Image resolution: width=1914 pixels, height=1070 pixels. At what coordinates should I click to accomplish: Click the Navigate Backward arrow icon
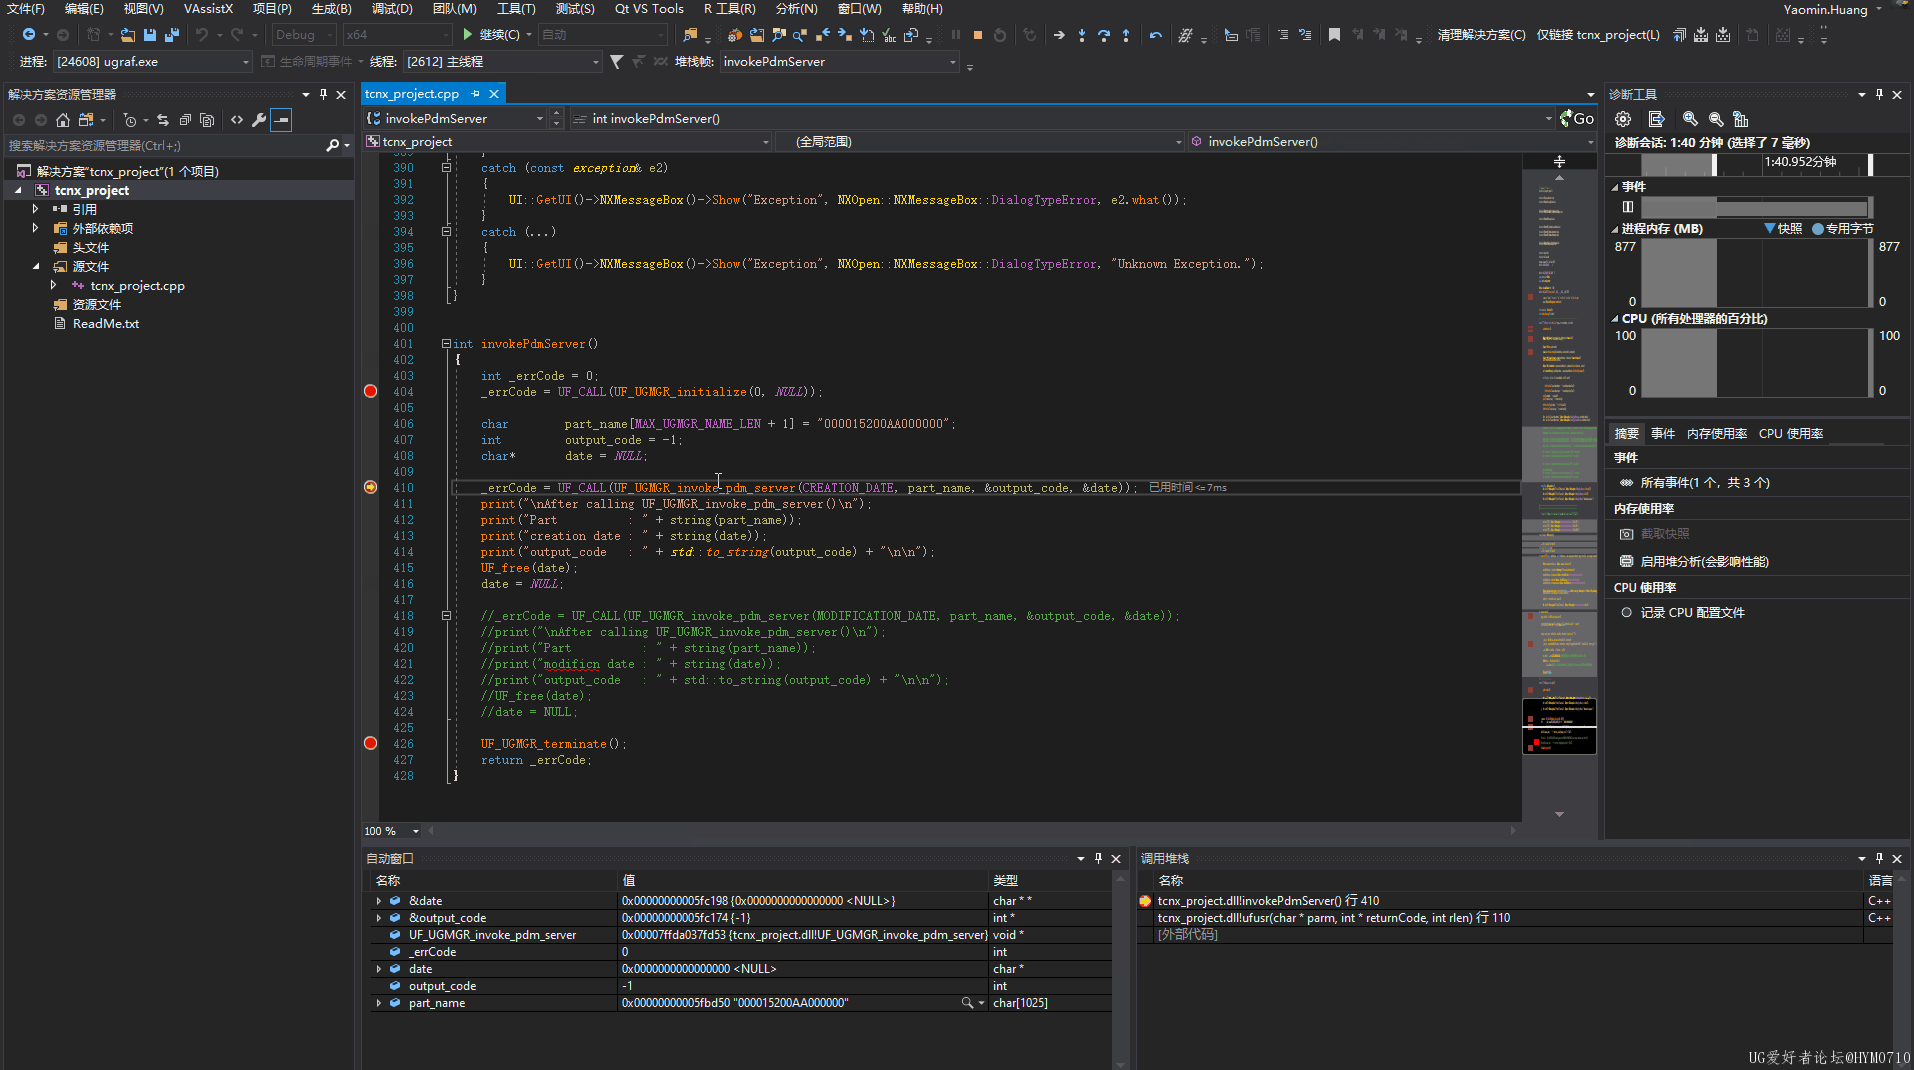[x=28, y=35]
